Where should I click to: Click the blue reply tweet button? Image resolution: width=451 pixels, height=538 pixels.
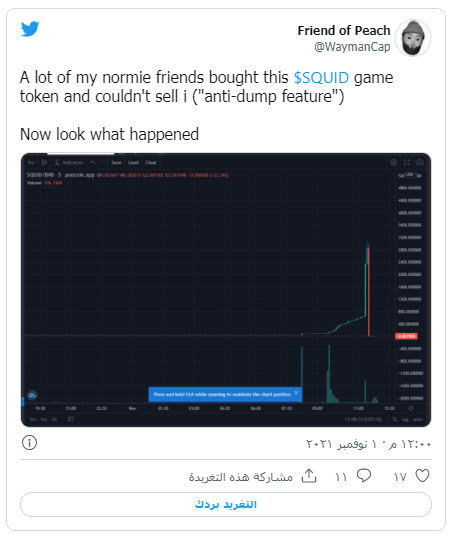(226, 504)
